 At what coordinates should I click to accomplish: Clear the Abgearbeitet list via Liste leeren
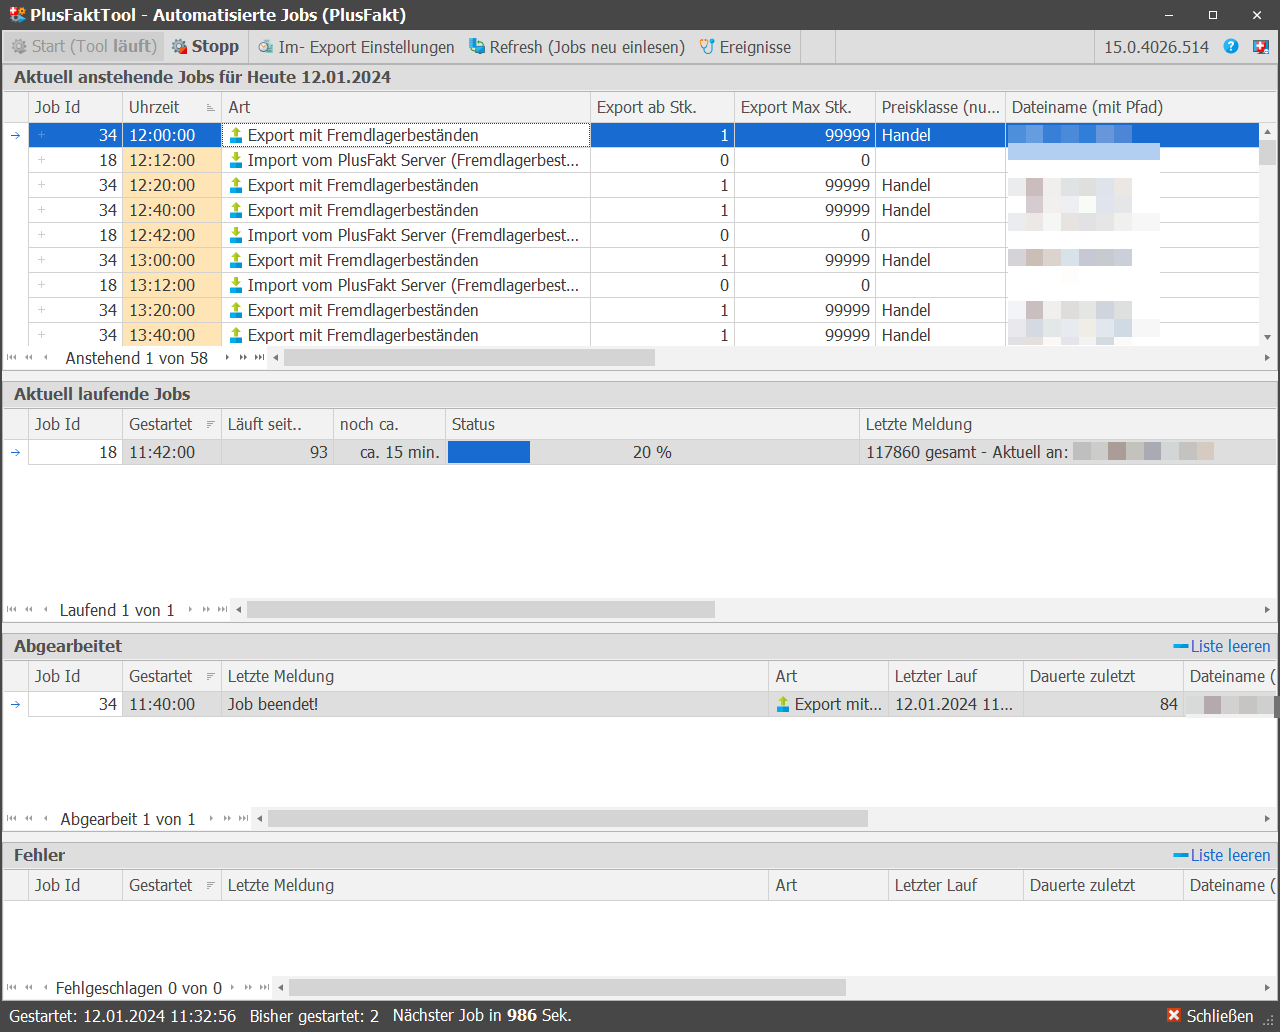(x=1222, y=646)
